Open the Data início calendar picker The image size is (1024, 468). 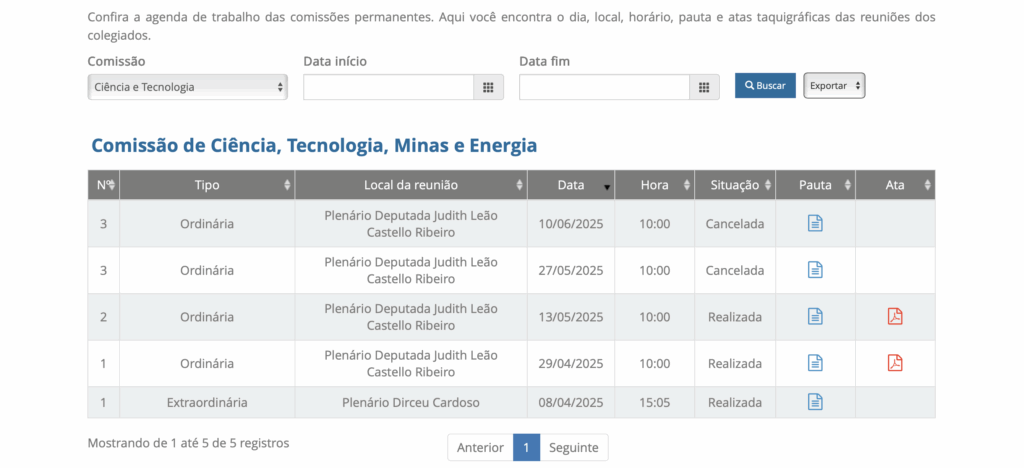[x=488, y=87]
